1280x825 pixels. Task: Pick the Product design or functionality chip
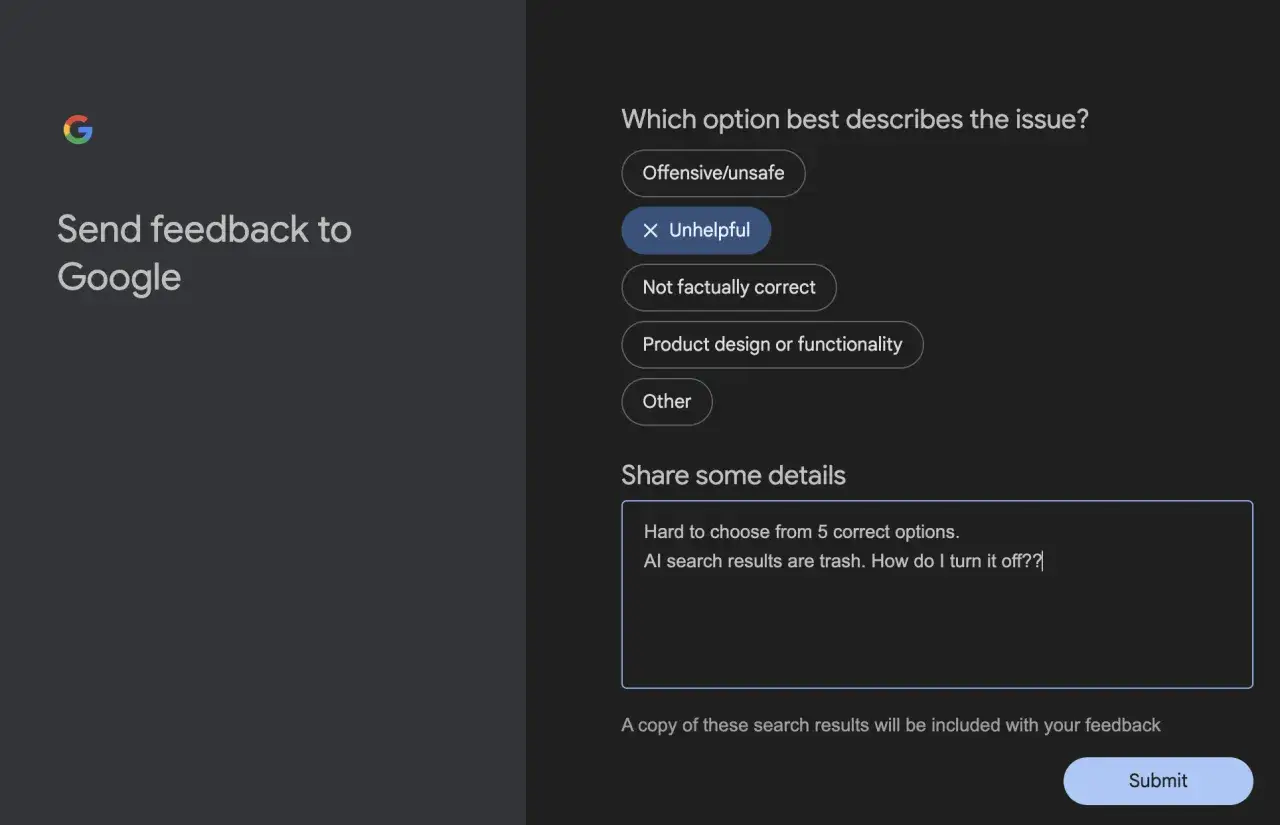click(x=772, y=345)
